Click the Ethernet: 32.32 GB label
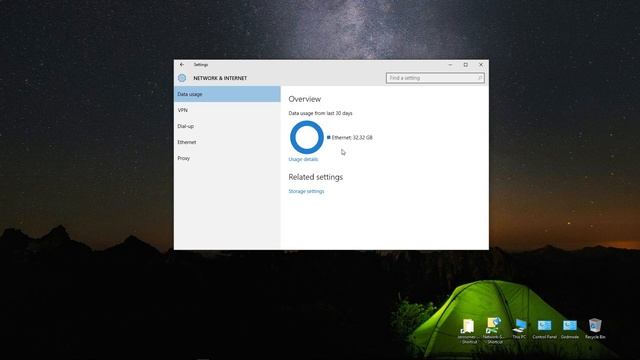640x360 pixels. (352, 138)
